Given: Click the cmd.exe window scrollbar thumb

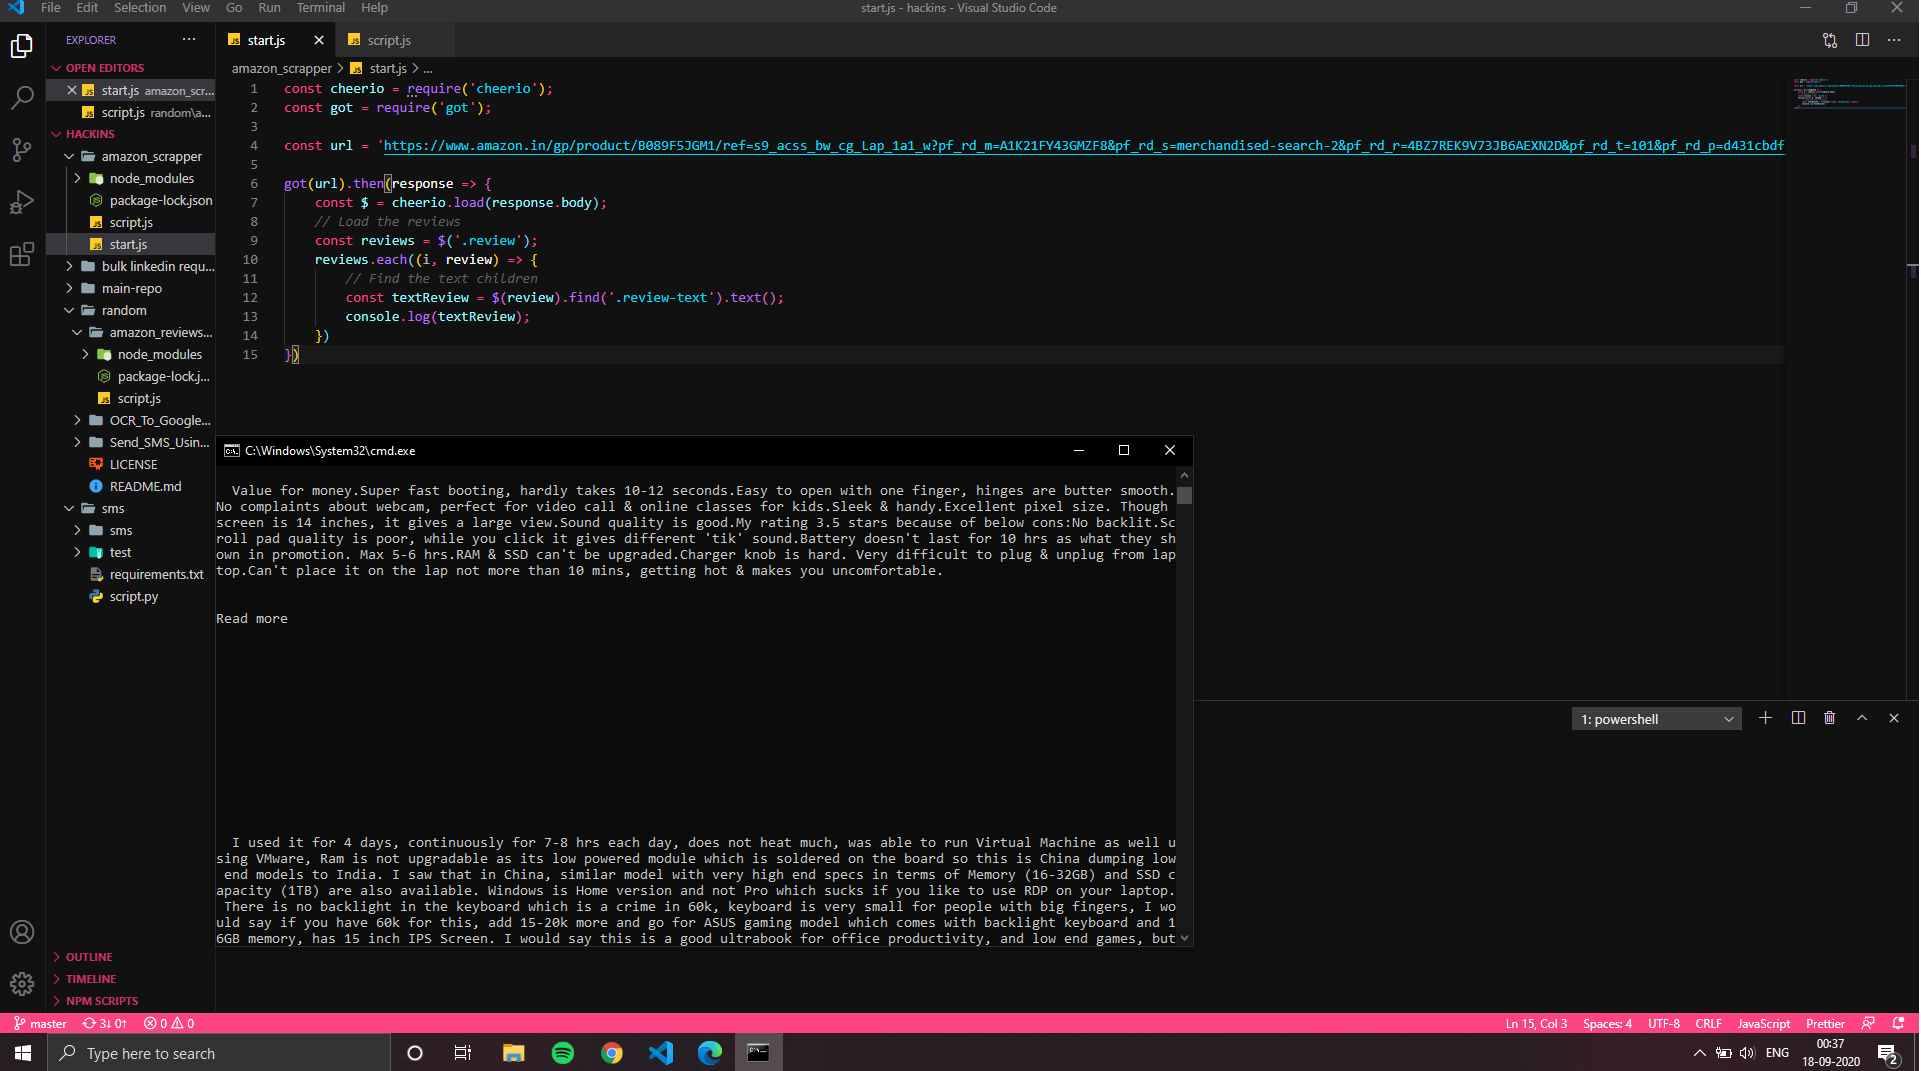Looking at the screenshot, I should pos(1185,495).
